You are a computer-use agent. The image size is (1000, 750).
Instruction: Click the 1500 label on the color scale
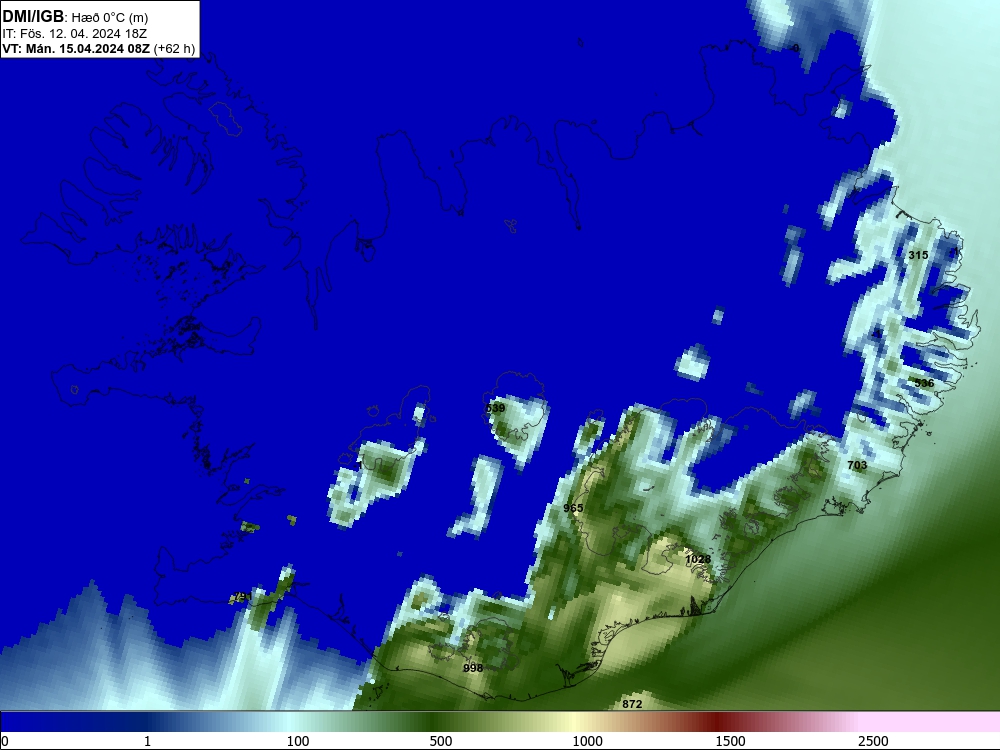point(730,741)
